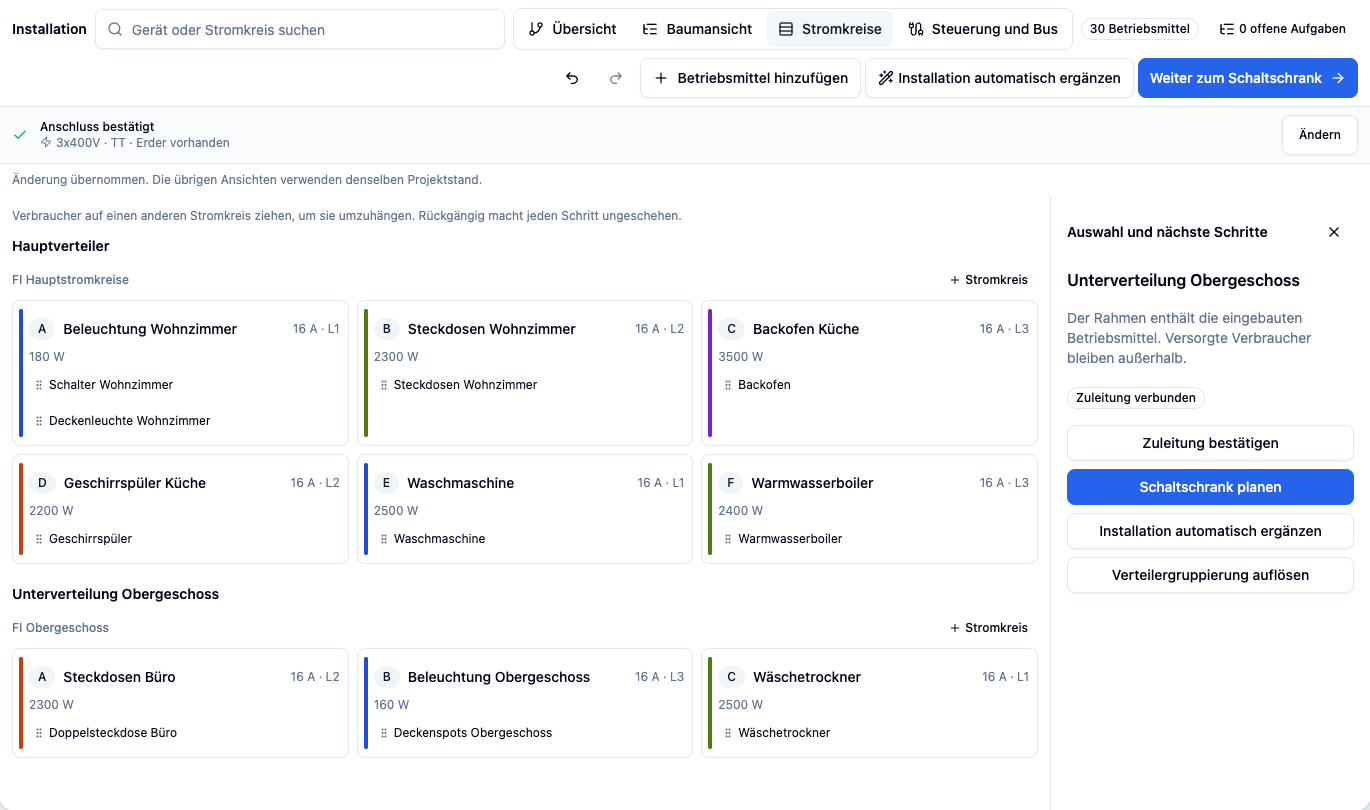1370x810 pixels.
Task: Click the redo arrow icon
Action: click(x=616, y=78)
